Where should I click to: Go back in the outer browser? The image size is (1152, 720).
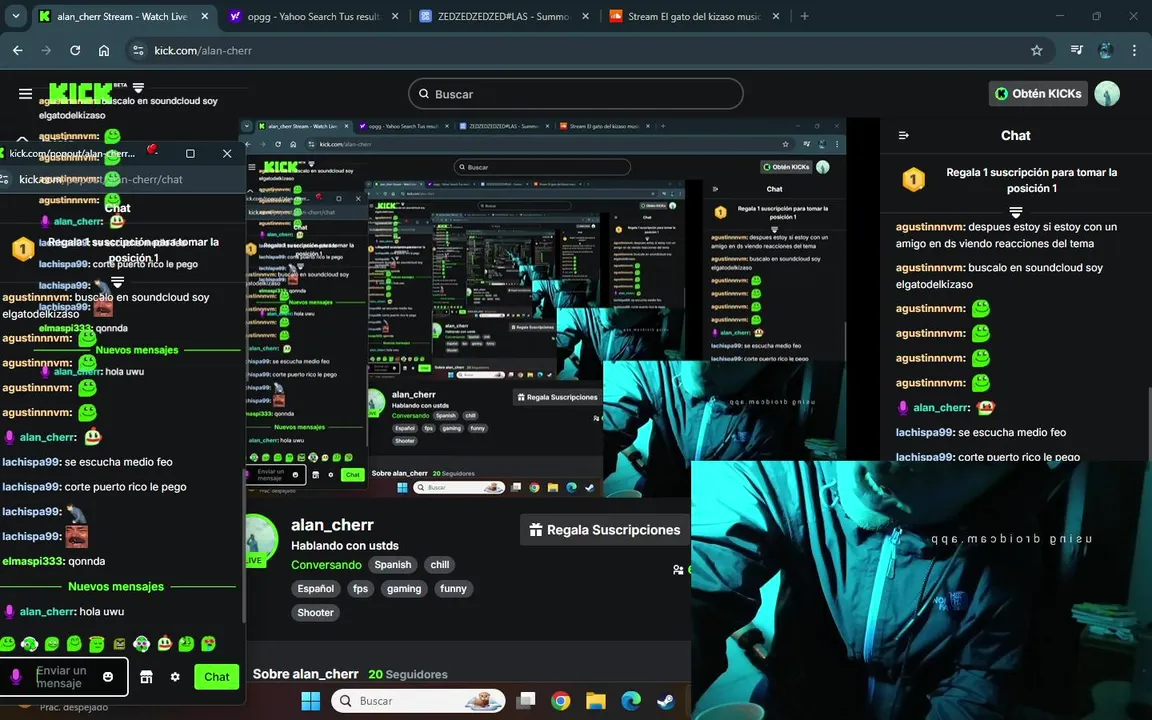(18, 51)
